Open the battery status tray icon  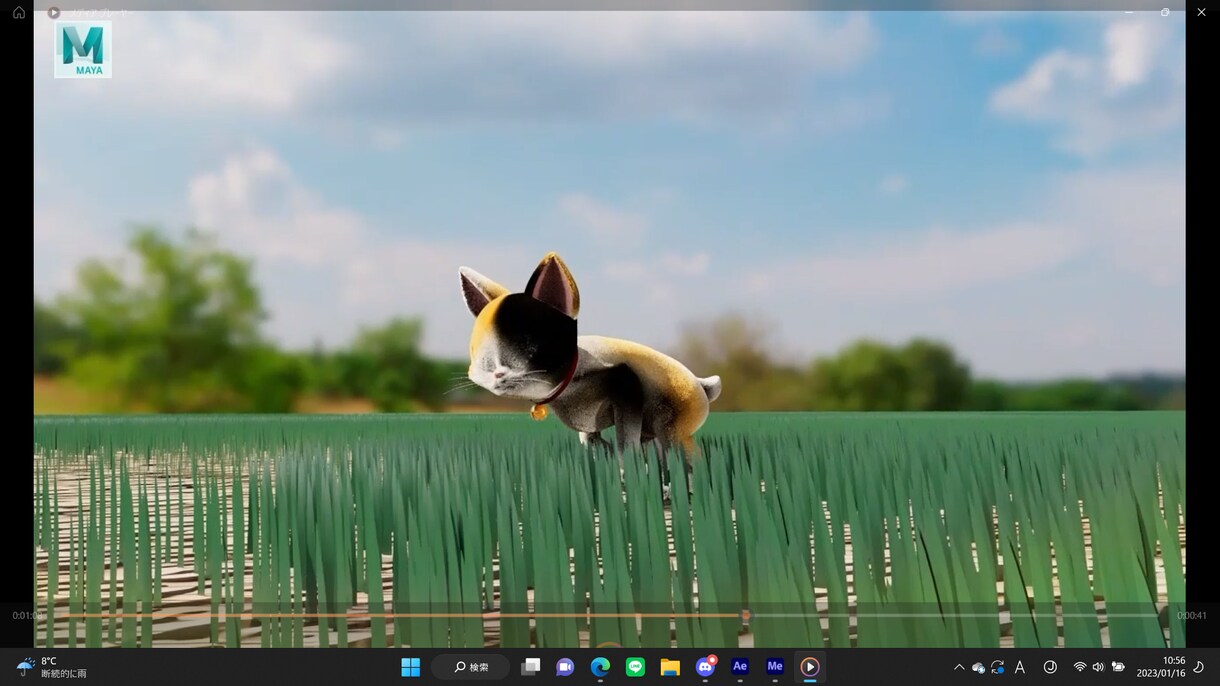tap(1118, 667)
